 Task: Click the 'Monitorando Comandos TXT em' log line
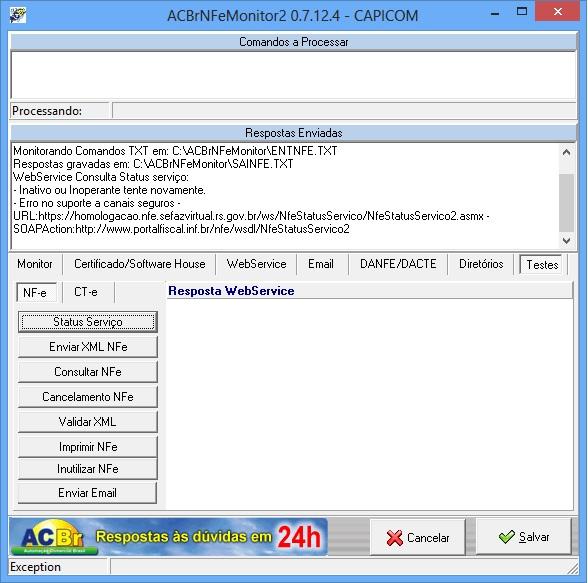click(175, 151)
